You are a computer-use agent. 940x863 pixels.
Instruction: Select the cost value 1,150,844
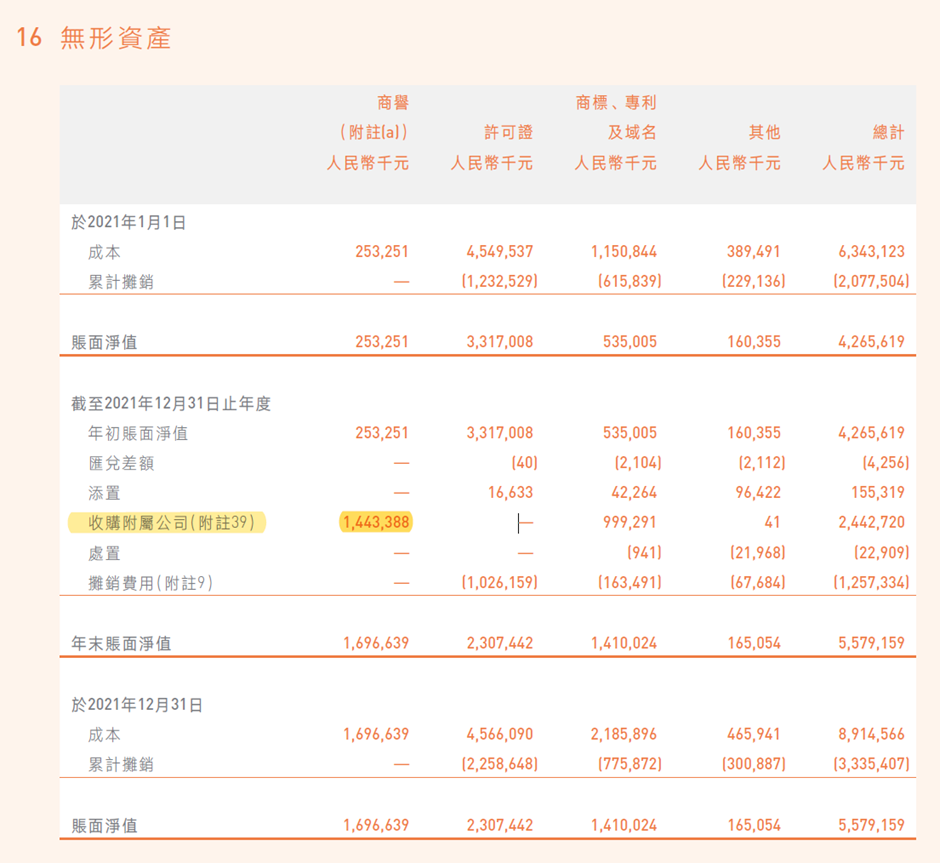(x=624, y=251)
